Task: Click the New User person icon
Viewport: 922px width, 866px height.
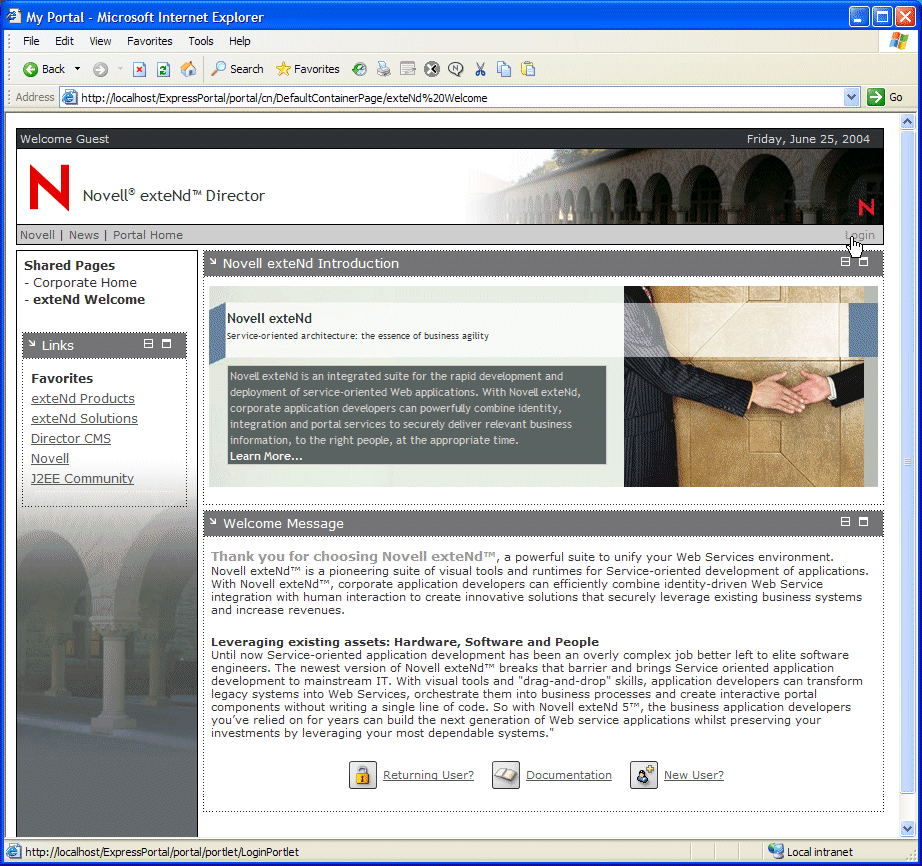Action: pyautogui.click(x=644, y=775)
